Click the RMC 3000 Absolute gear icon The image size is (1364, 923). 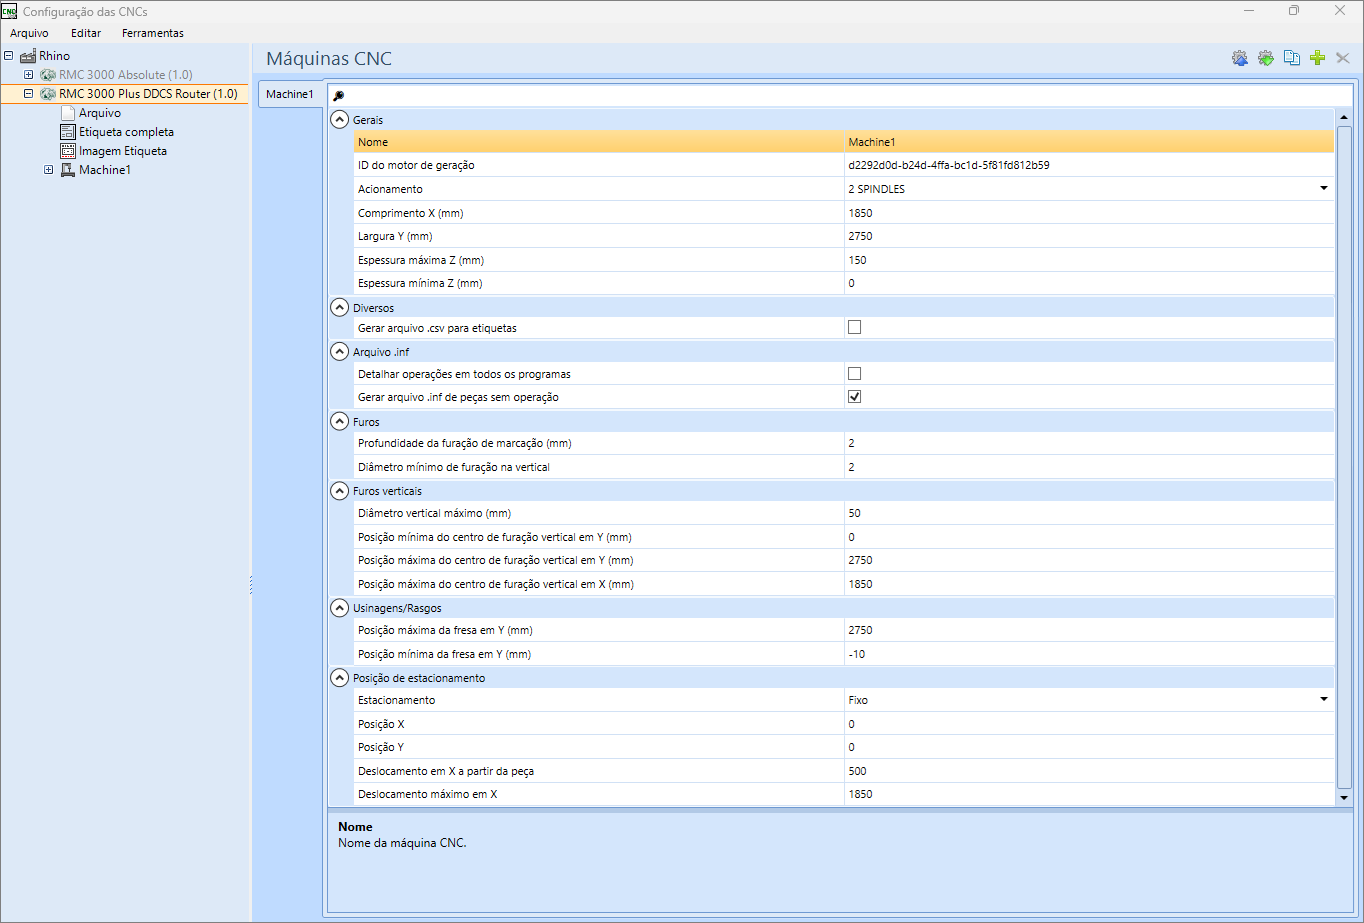[x=47, y=75]
